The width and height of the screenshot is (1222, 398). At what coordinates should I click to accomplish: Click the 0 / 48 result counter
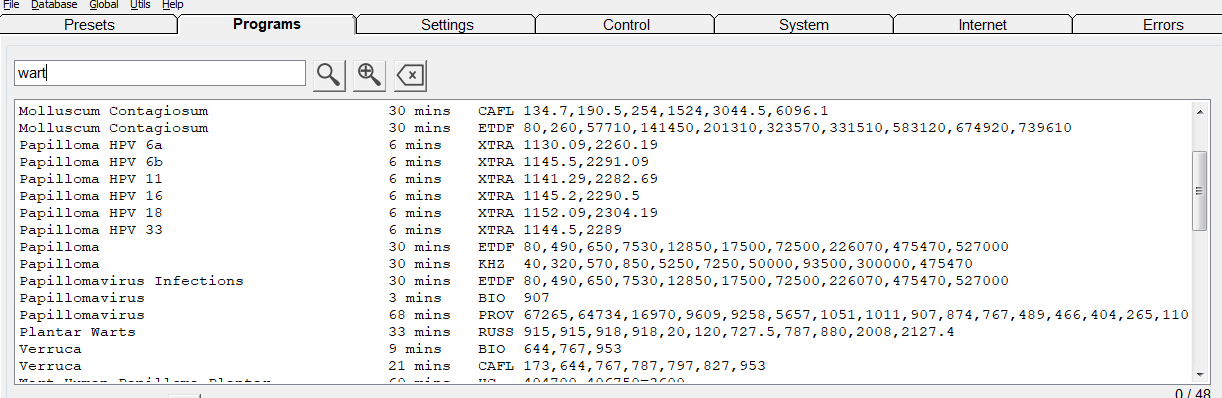pyautogui.click(x=1194, y=392)
